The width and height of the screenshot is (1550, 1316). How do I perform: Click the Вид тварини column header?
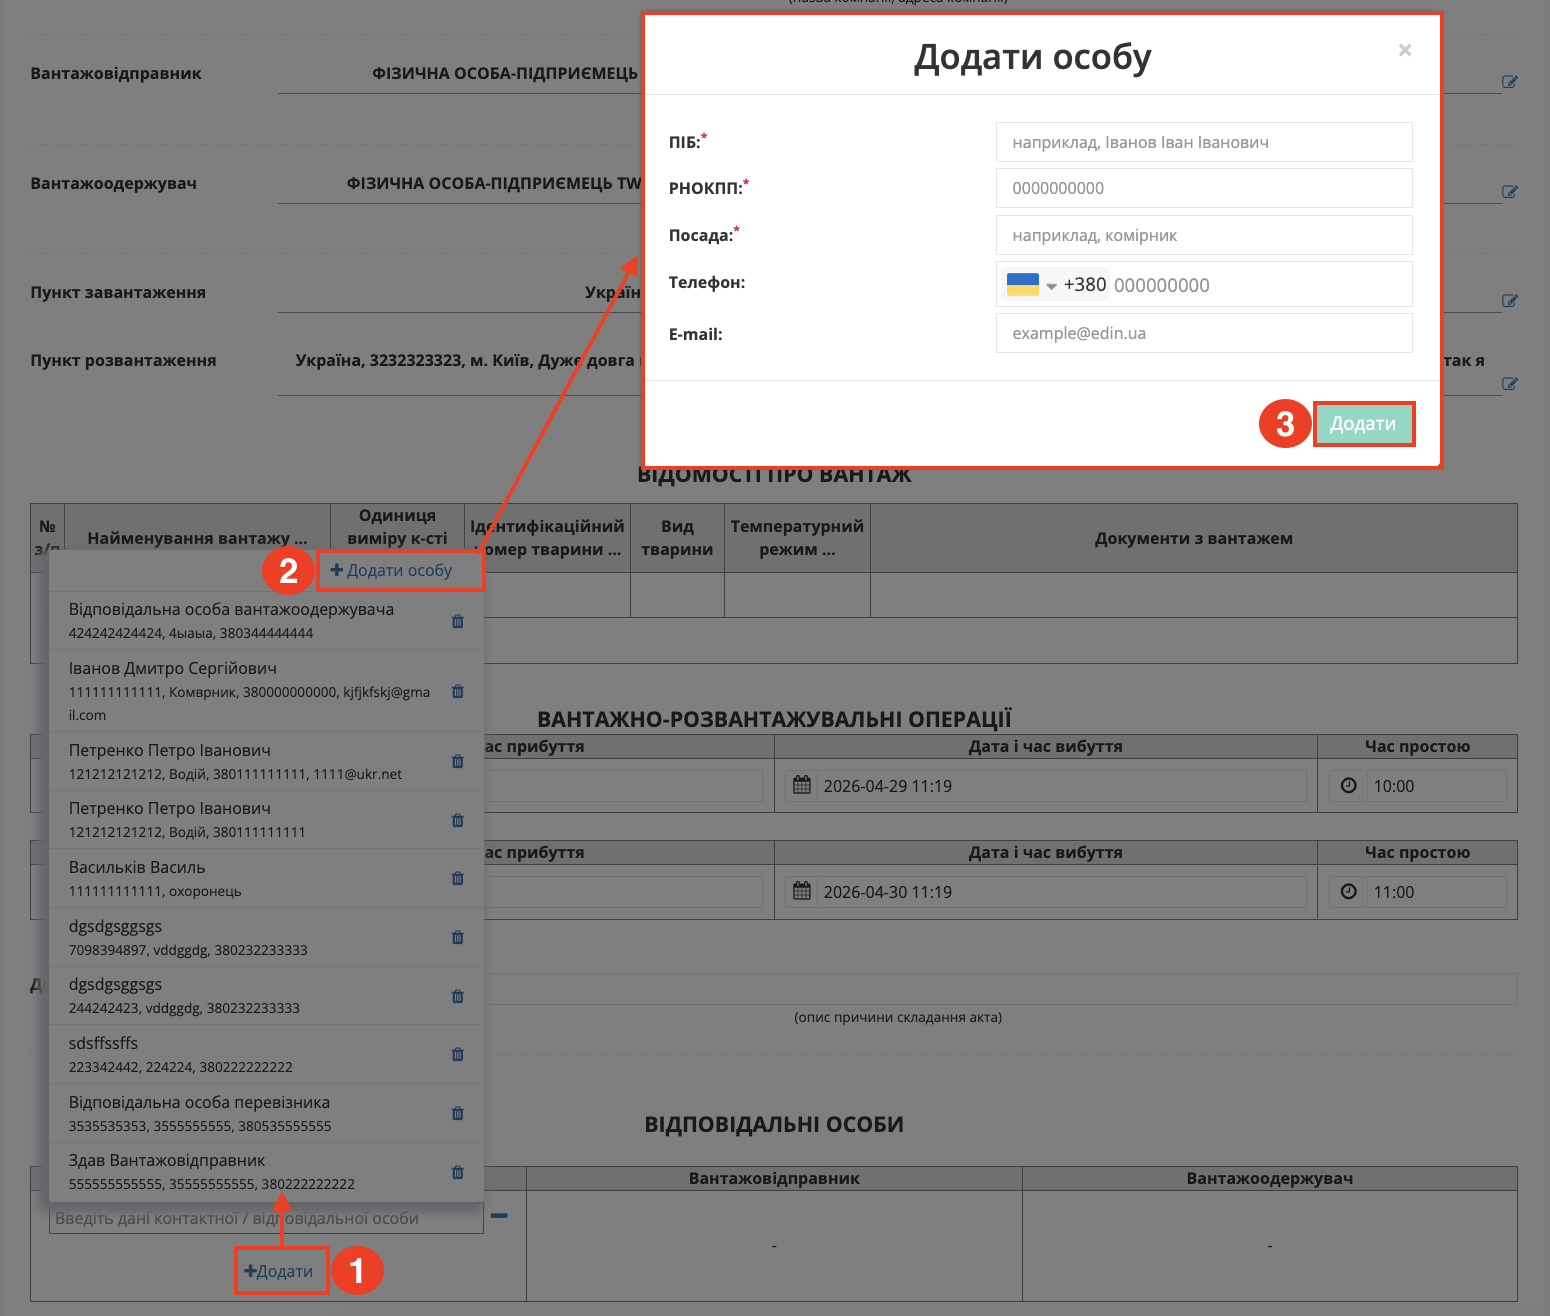point(677,538)
